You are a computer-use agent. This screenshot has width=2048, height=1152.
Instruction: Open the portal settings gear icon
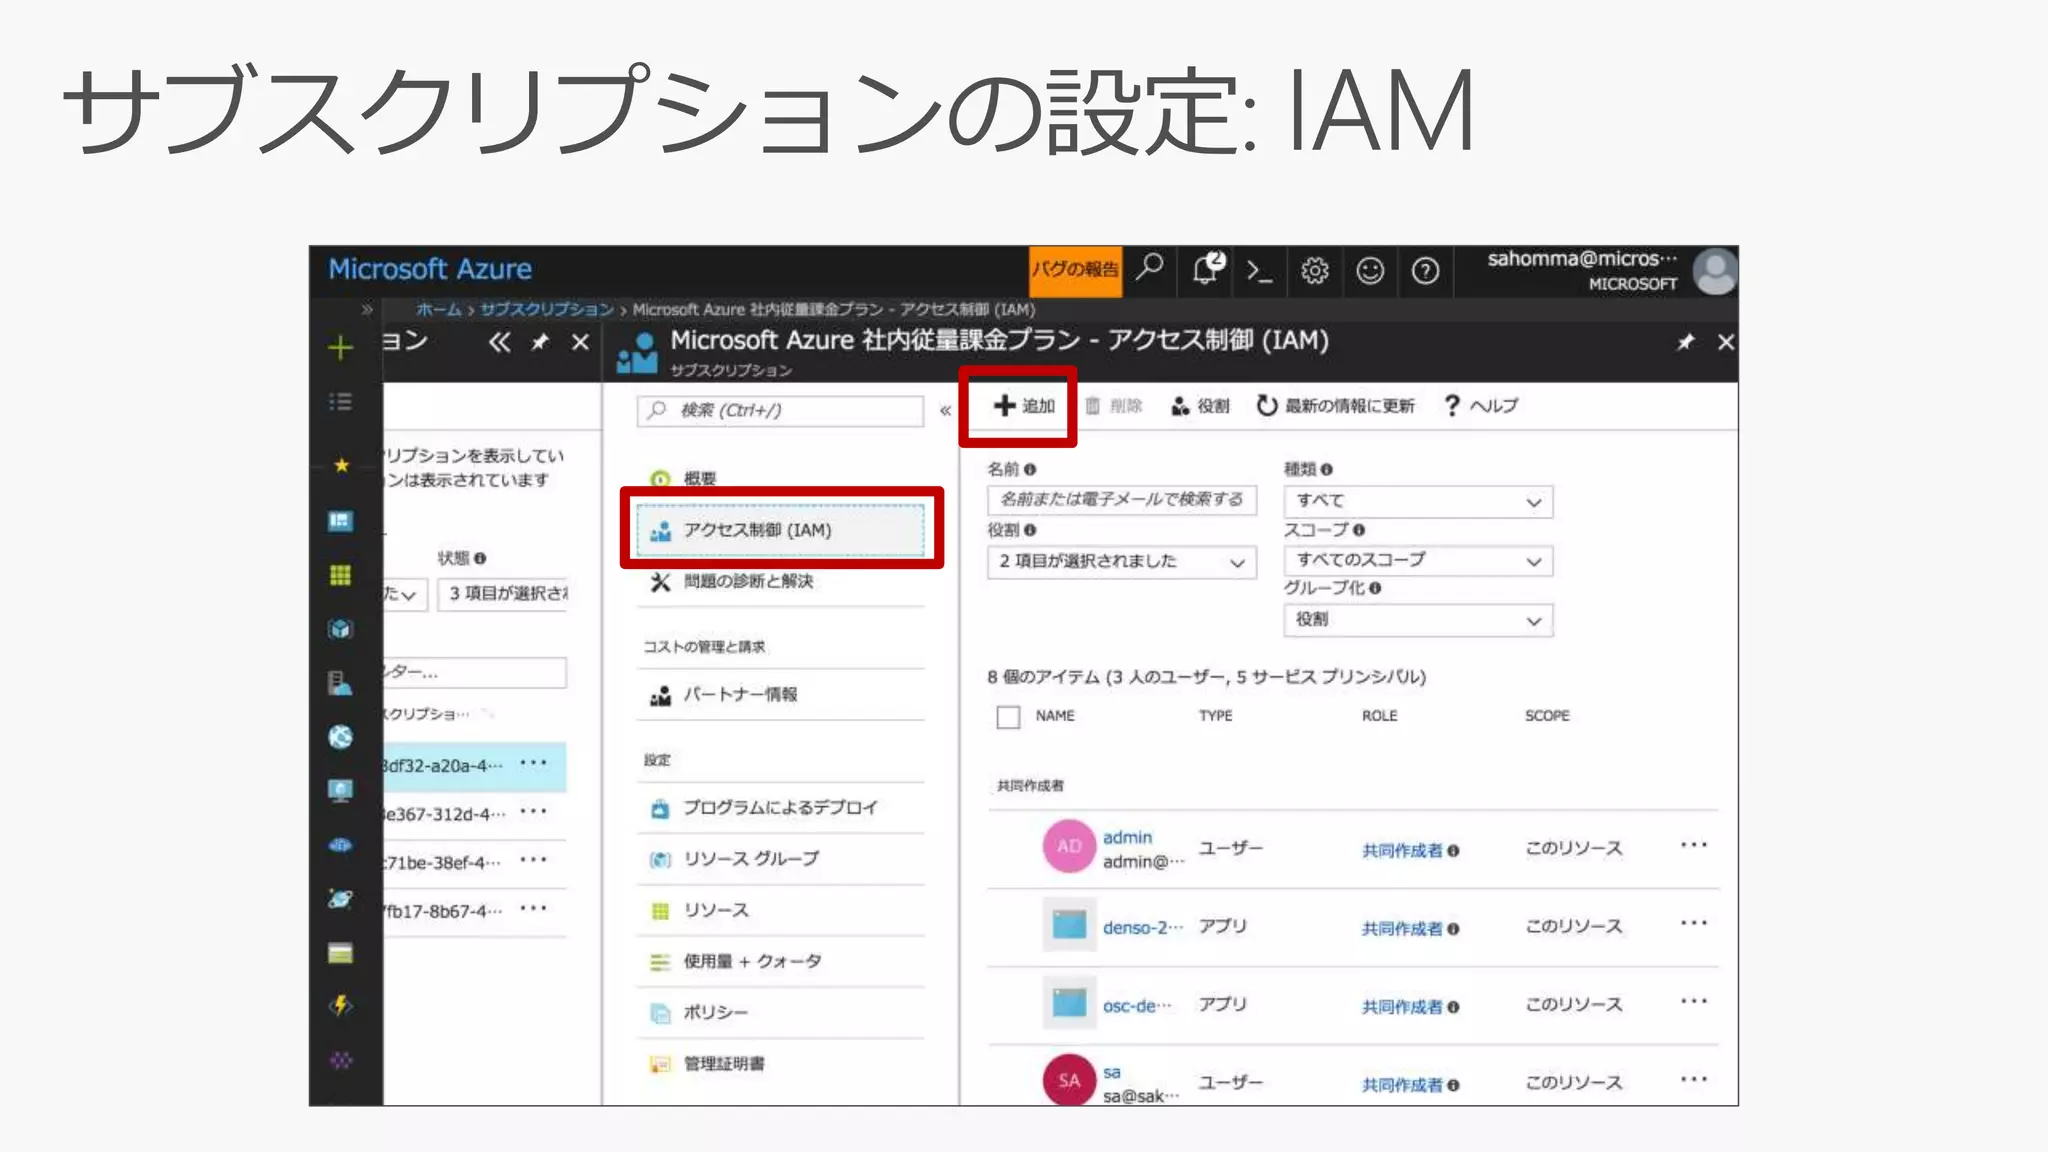1314,271
